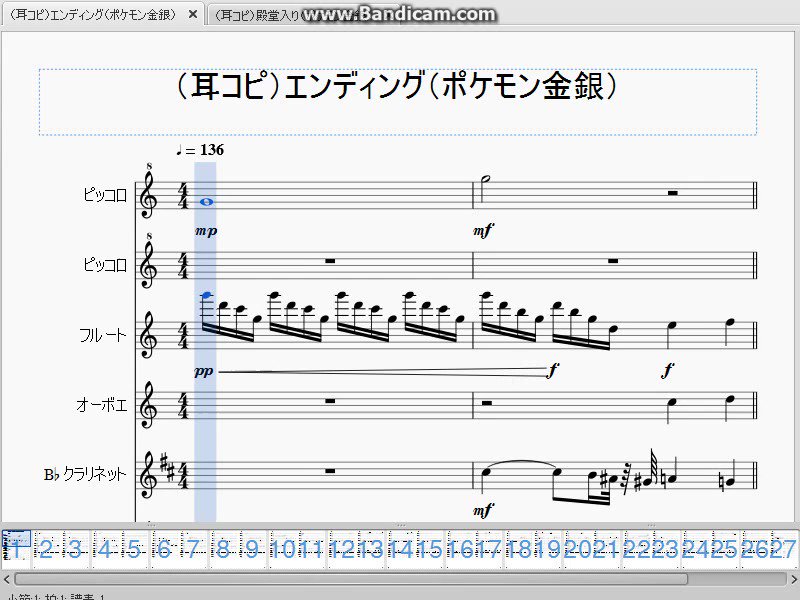Jump to page 5 in the navigator

(134, 549)
